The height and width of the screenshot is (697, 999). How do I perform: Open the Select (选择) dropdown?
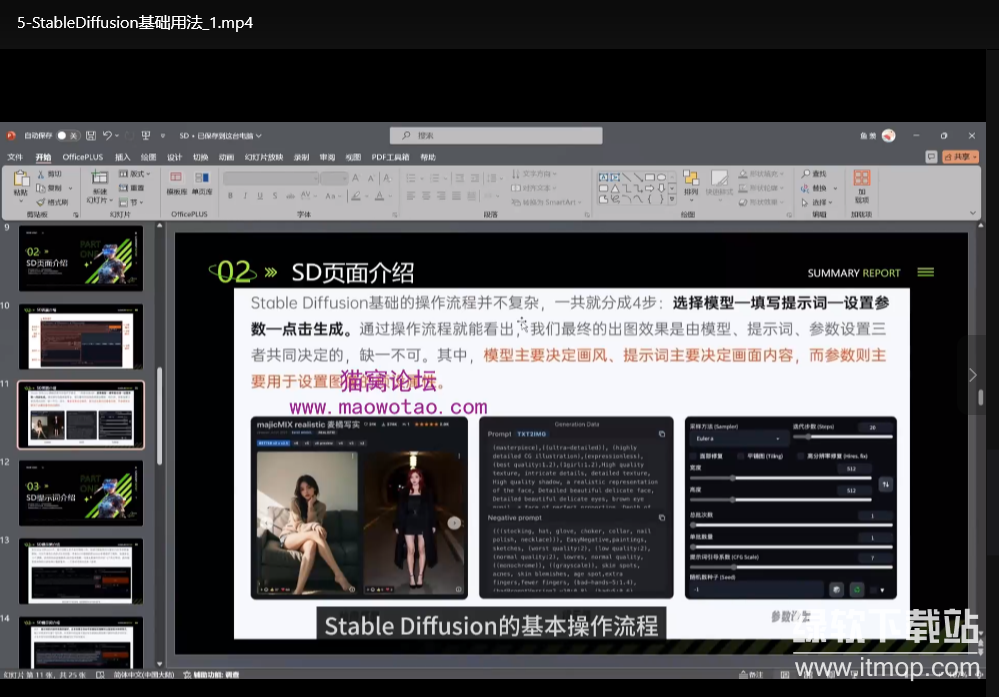pyautogui.click(x=817, y=202)
